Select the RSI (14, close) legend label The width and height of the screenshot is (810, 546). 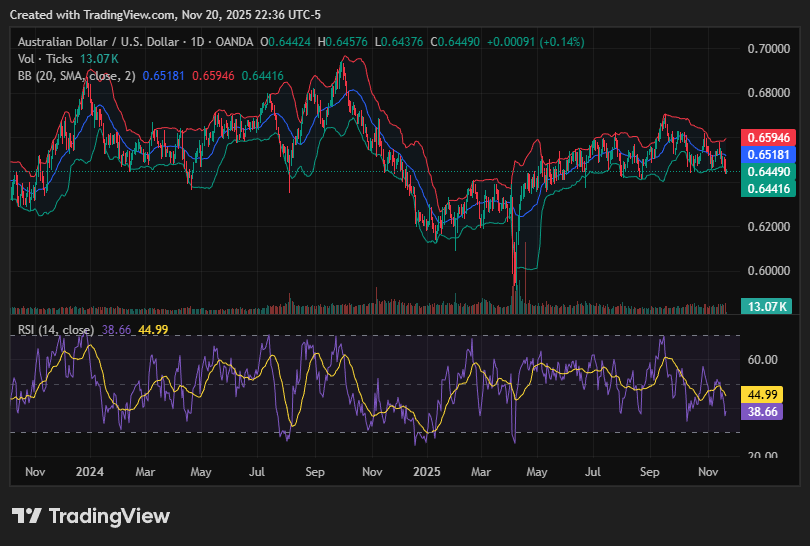pyautogui.click(x=56, y=330)
